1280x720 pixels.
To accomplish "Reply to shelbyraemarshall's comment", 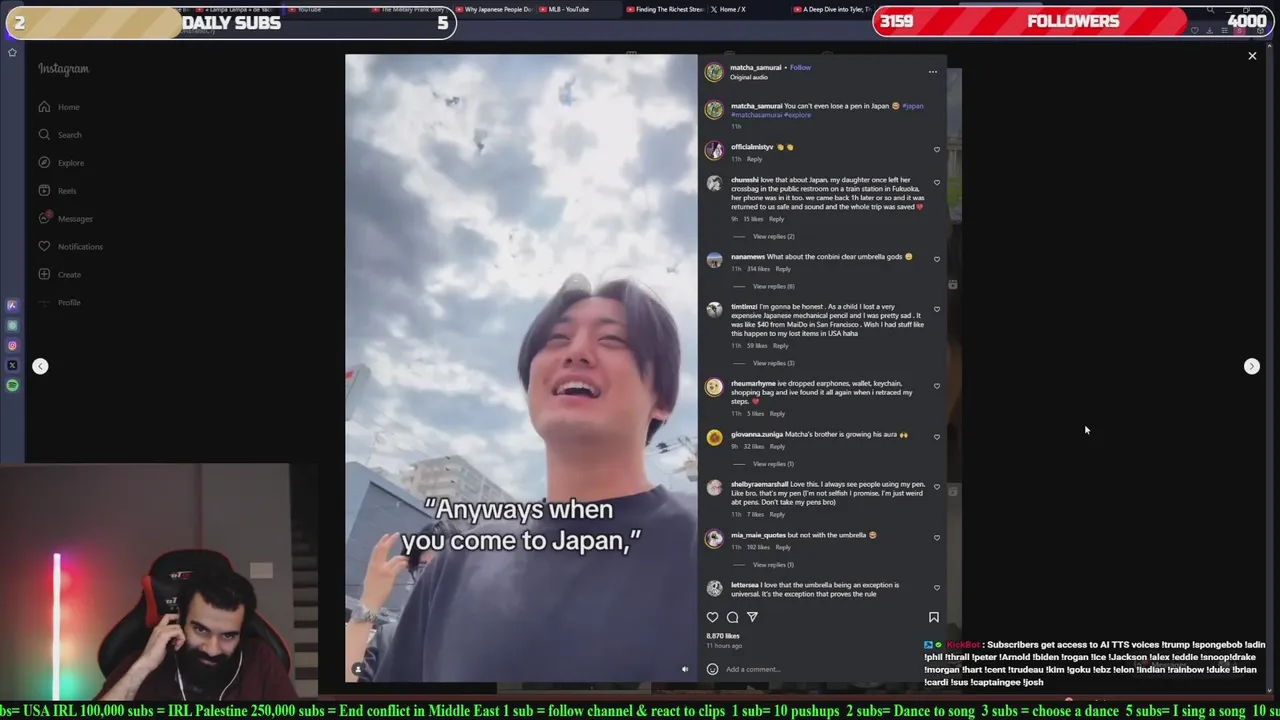I will point(777,515).
